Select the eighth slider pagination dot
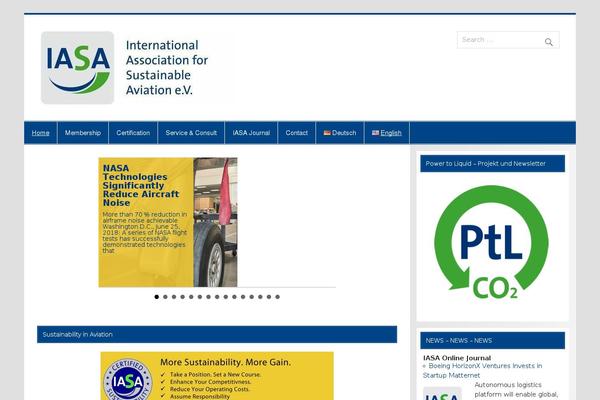This screenshot has width=600, height=400. click(217, 297)
